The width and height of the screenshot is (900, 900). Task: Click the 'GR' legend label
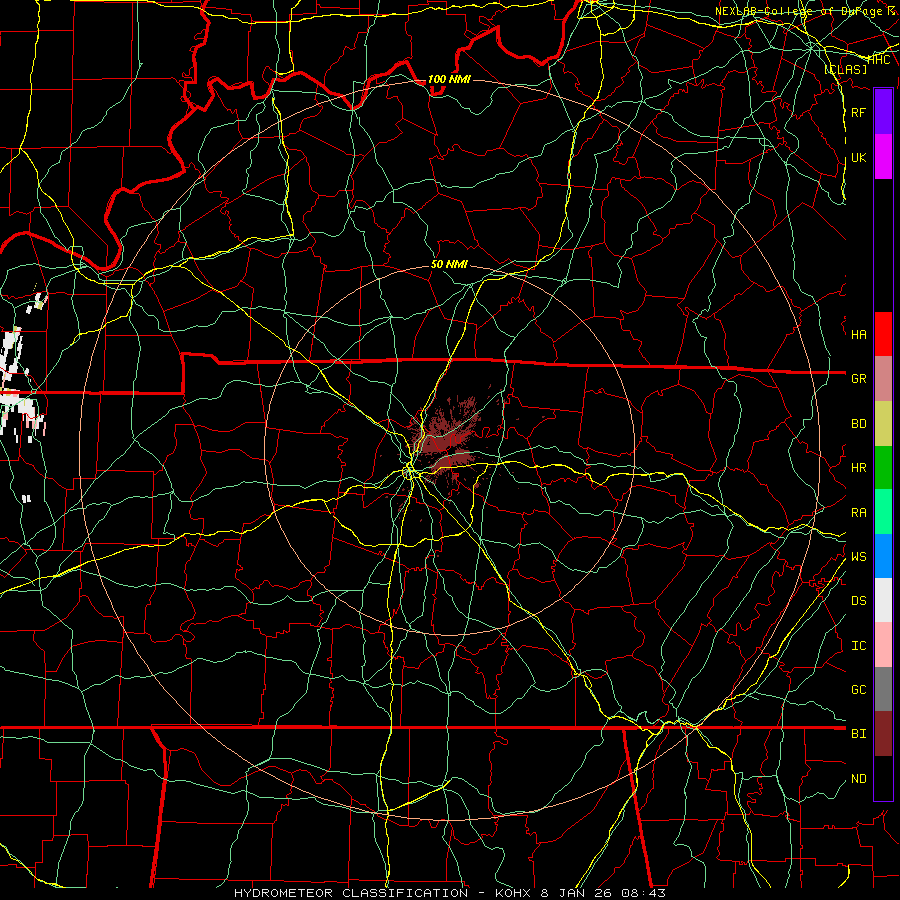859,379
